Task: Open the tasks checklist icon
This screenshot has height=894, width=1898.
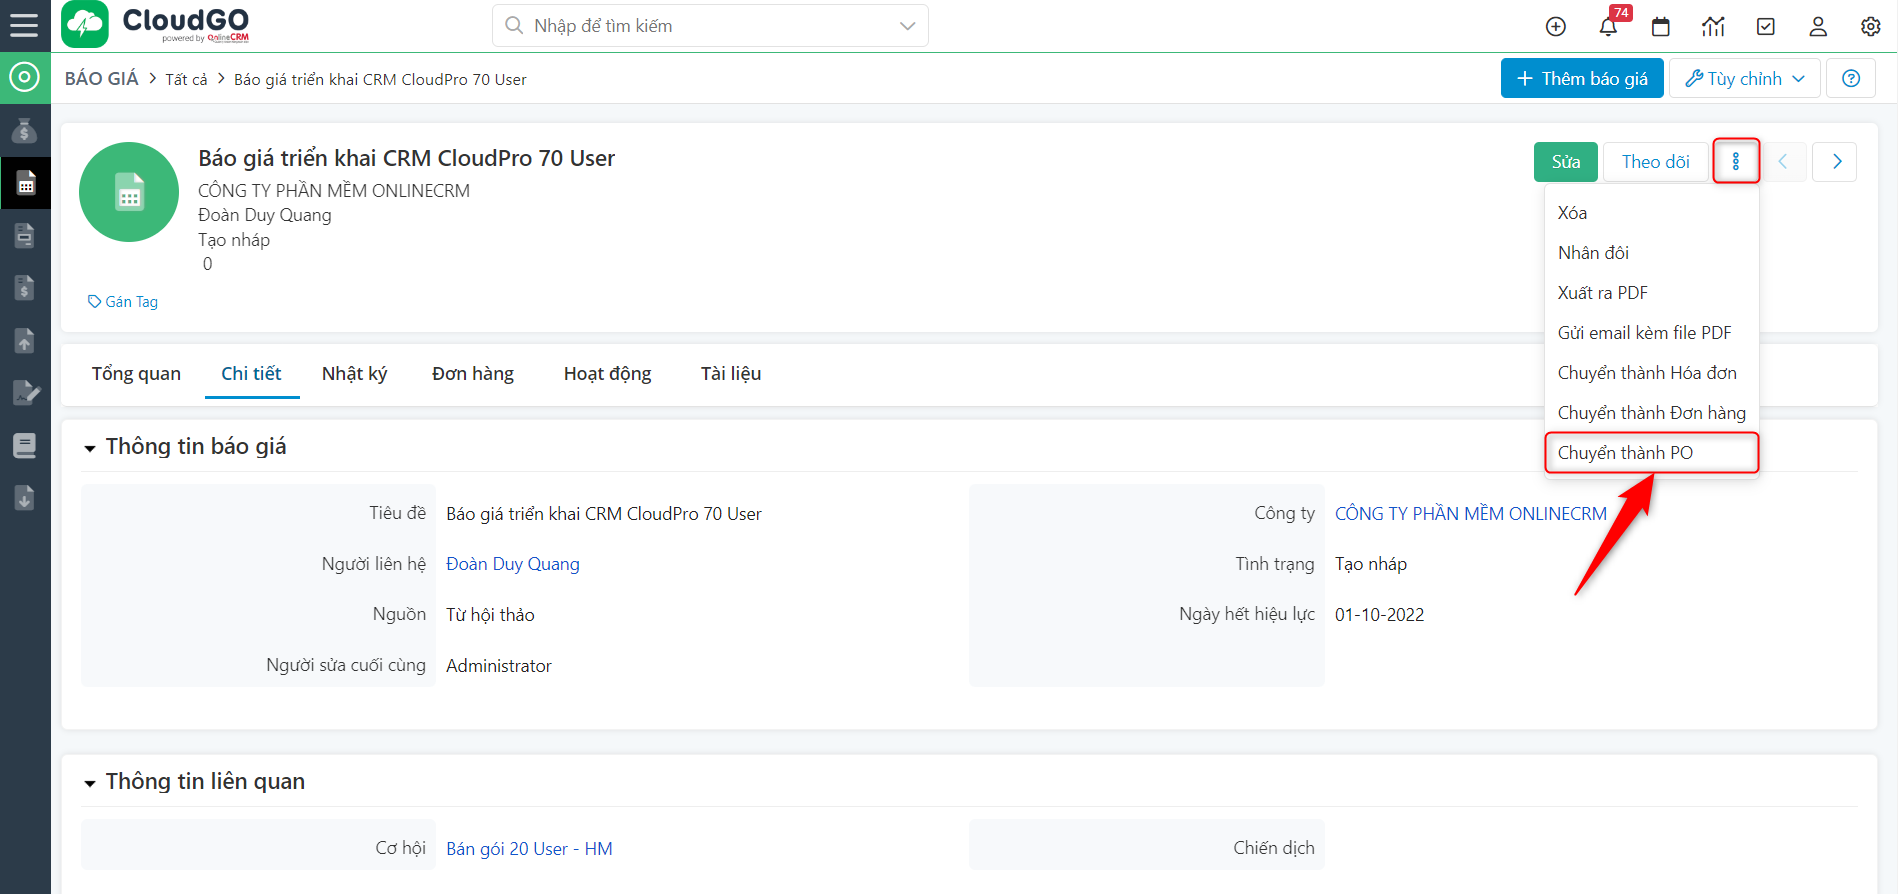Action: [1766, 26]
